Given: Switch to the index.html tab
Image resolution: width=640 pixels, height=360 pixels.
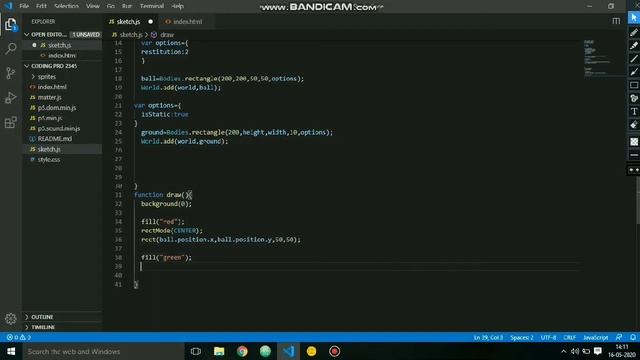Looking at the screenshot, I should pos(187,21).
